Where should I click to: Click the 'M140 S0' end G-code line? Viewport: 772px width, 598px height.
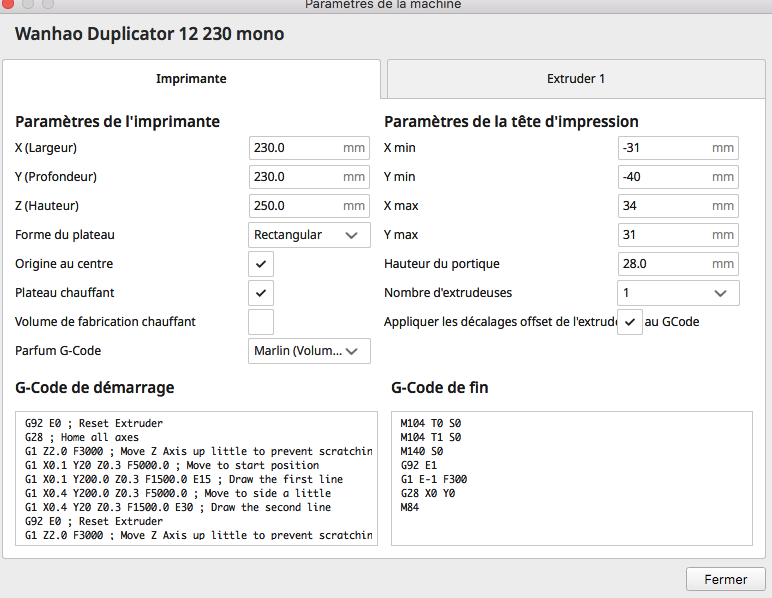[x=421, y=451]
